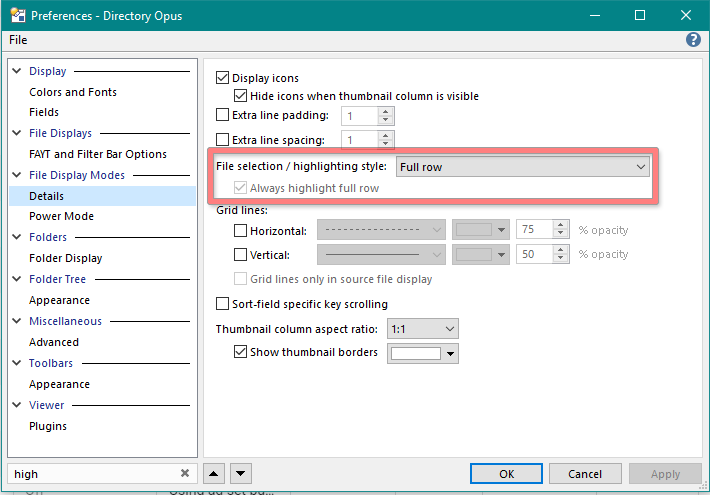Jump to previous search result with up arrow
710x495 pixels.
tap(214, 474)
